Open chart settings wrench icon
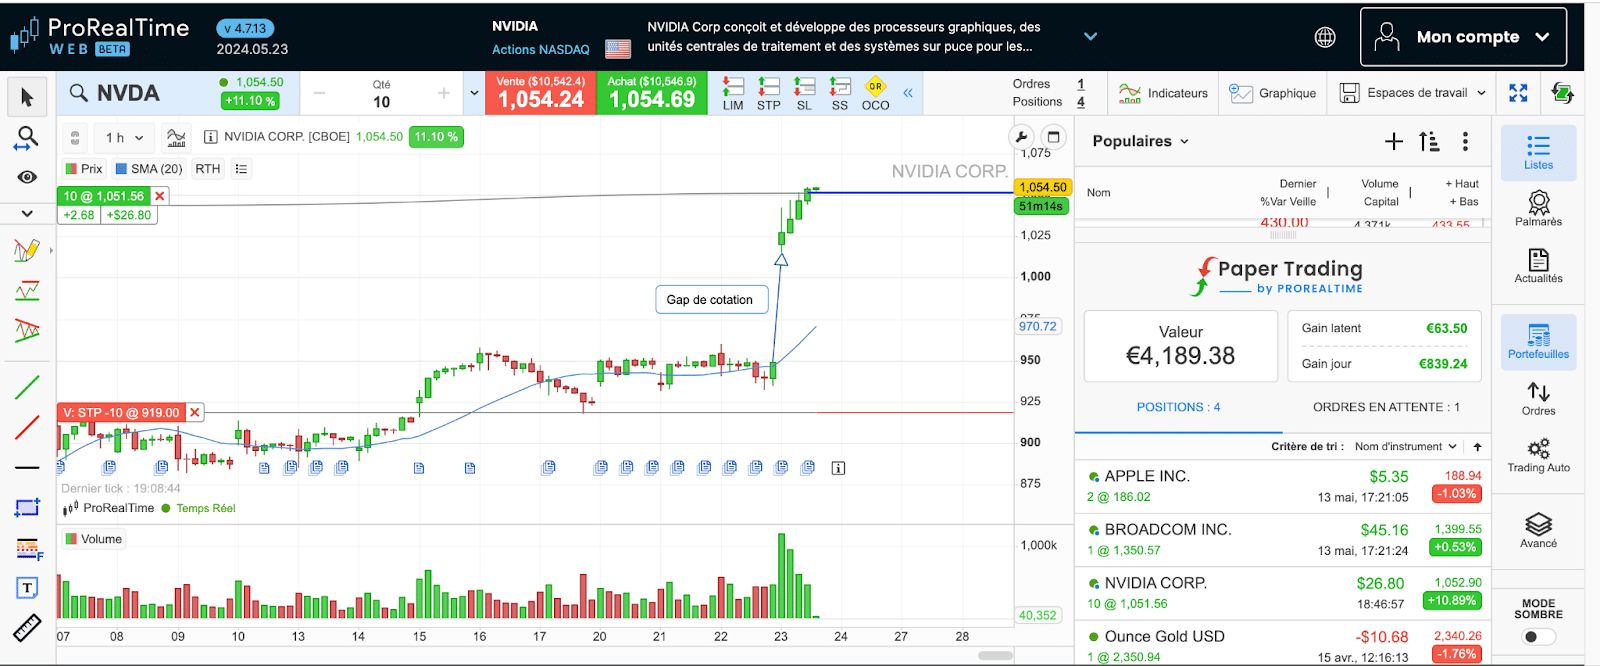The image size is (1600, 666). click(x=1021, y=138)
